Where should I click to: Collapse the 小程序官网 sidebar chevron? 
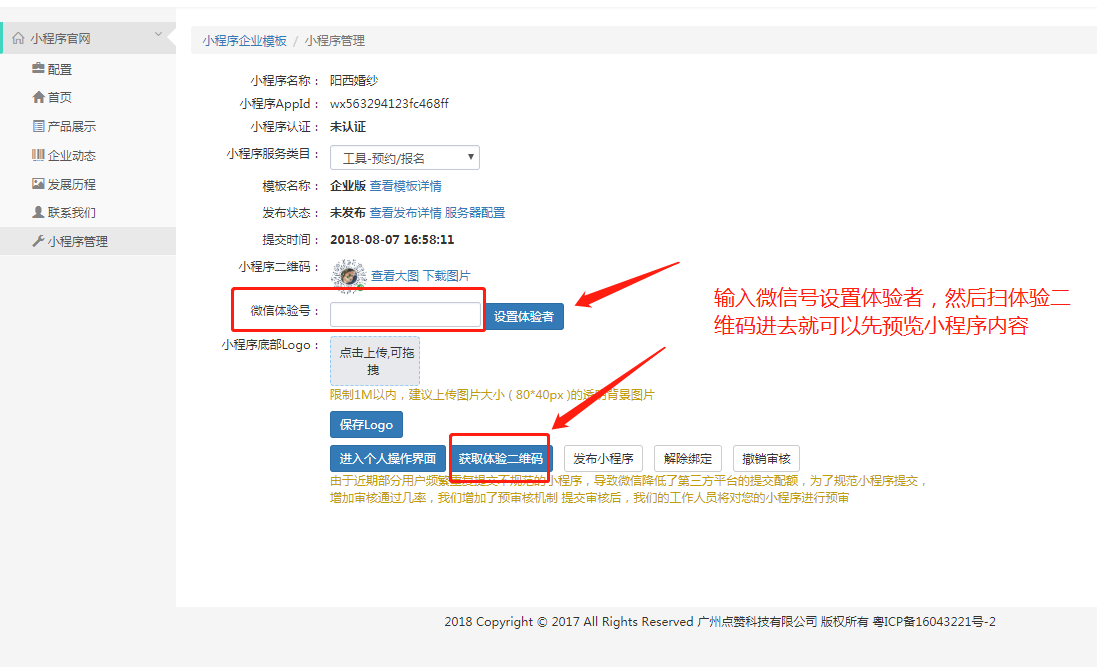(x=158, y=36)
